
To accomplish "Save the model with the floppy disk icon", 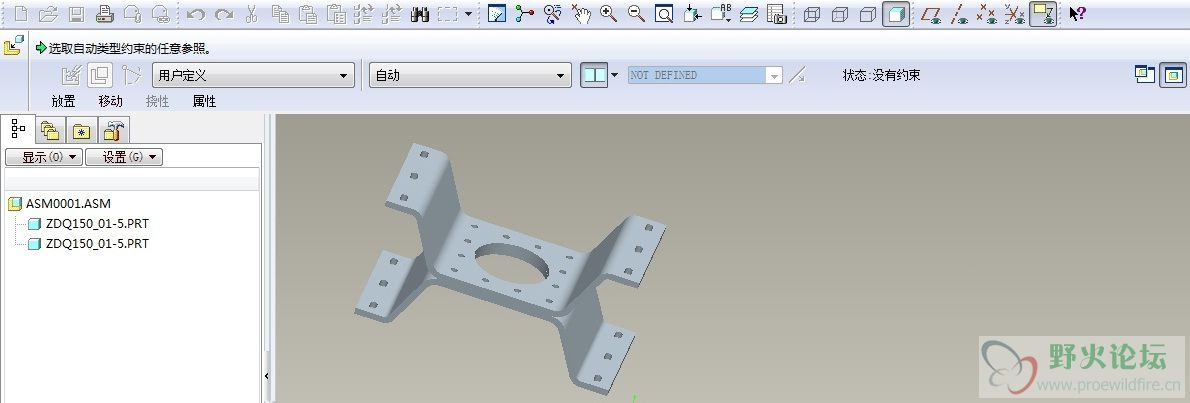I will point(77,14).
